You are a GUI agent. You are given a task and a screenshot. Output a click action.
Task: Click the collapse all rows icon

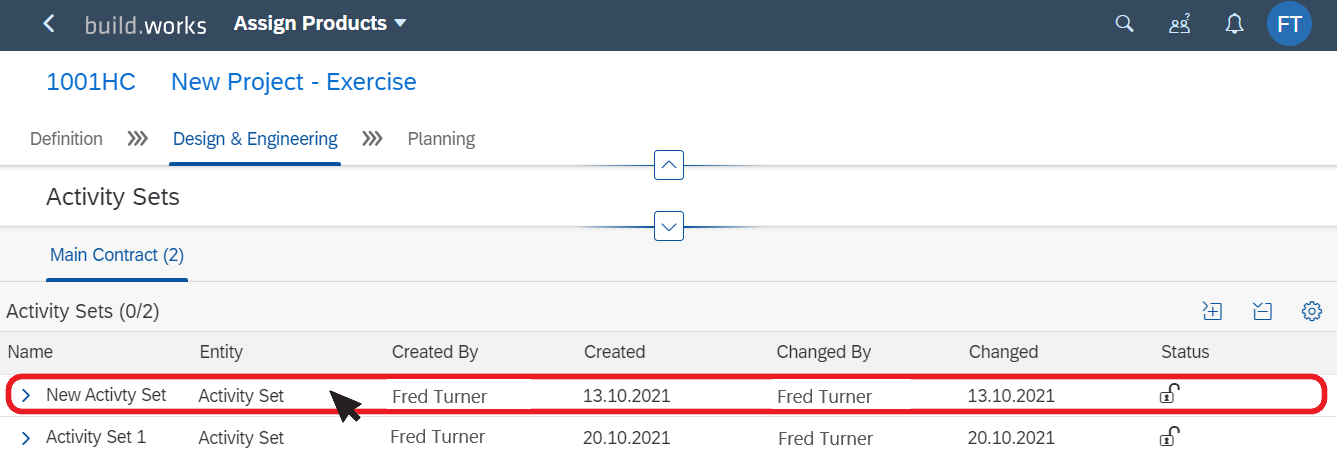(1262, 312)
